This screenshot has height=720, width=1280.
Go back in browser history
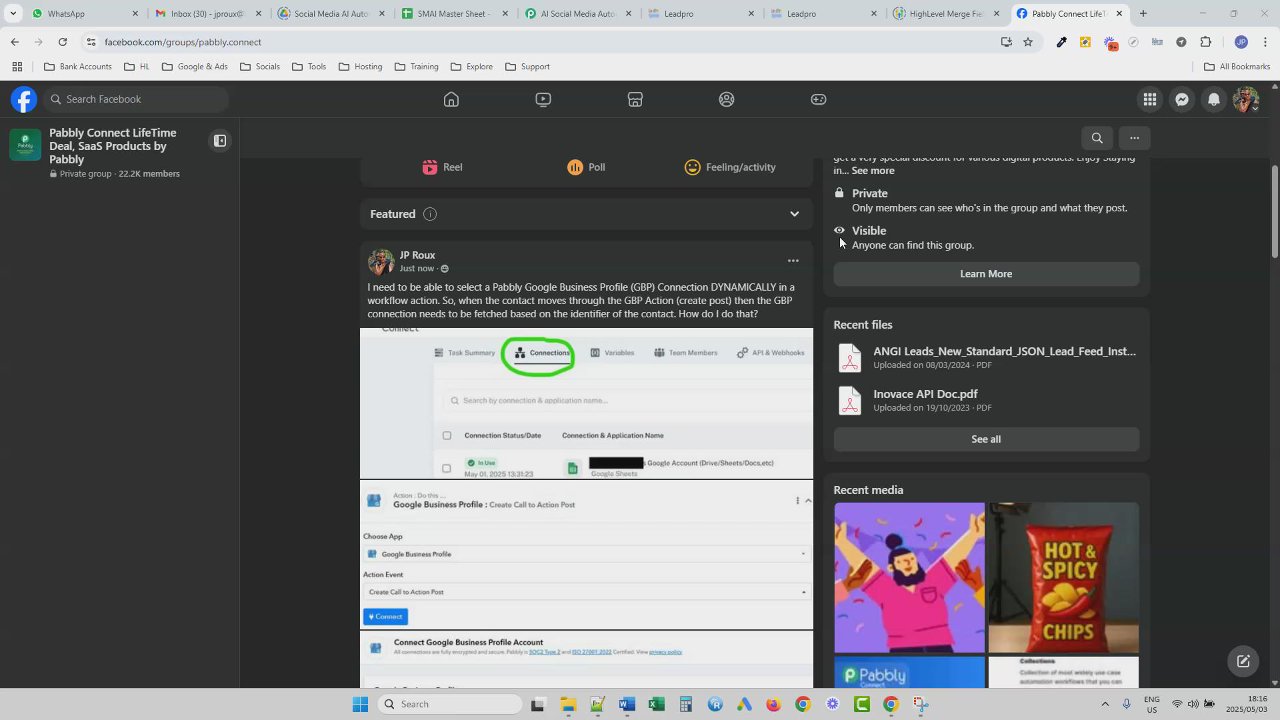[x=14, y=42]
